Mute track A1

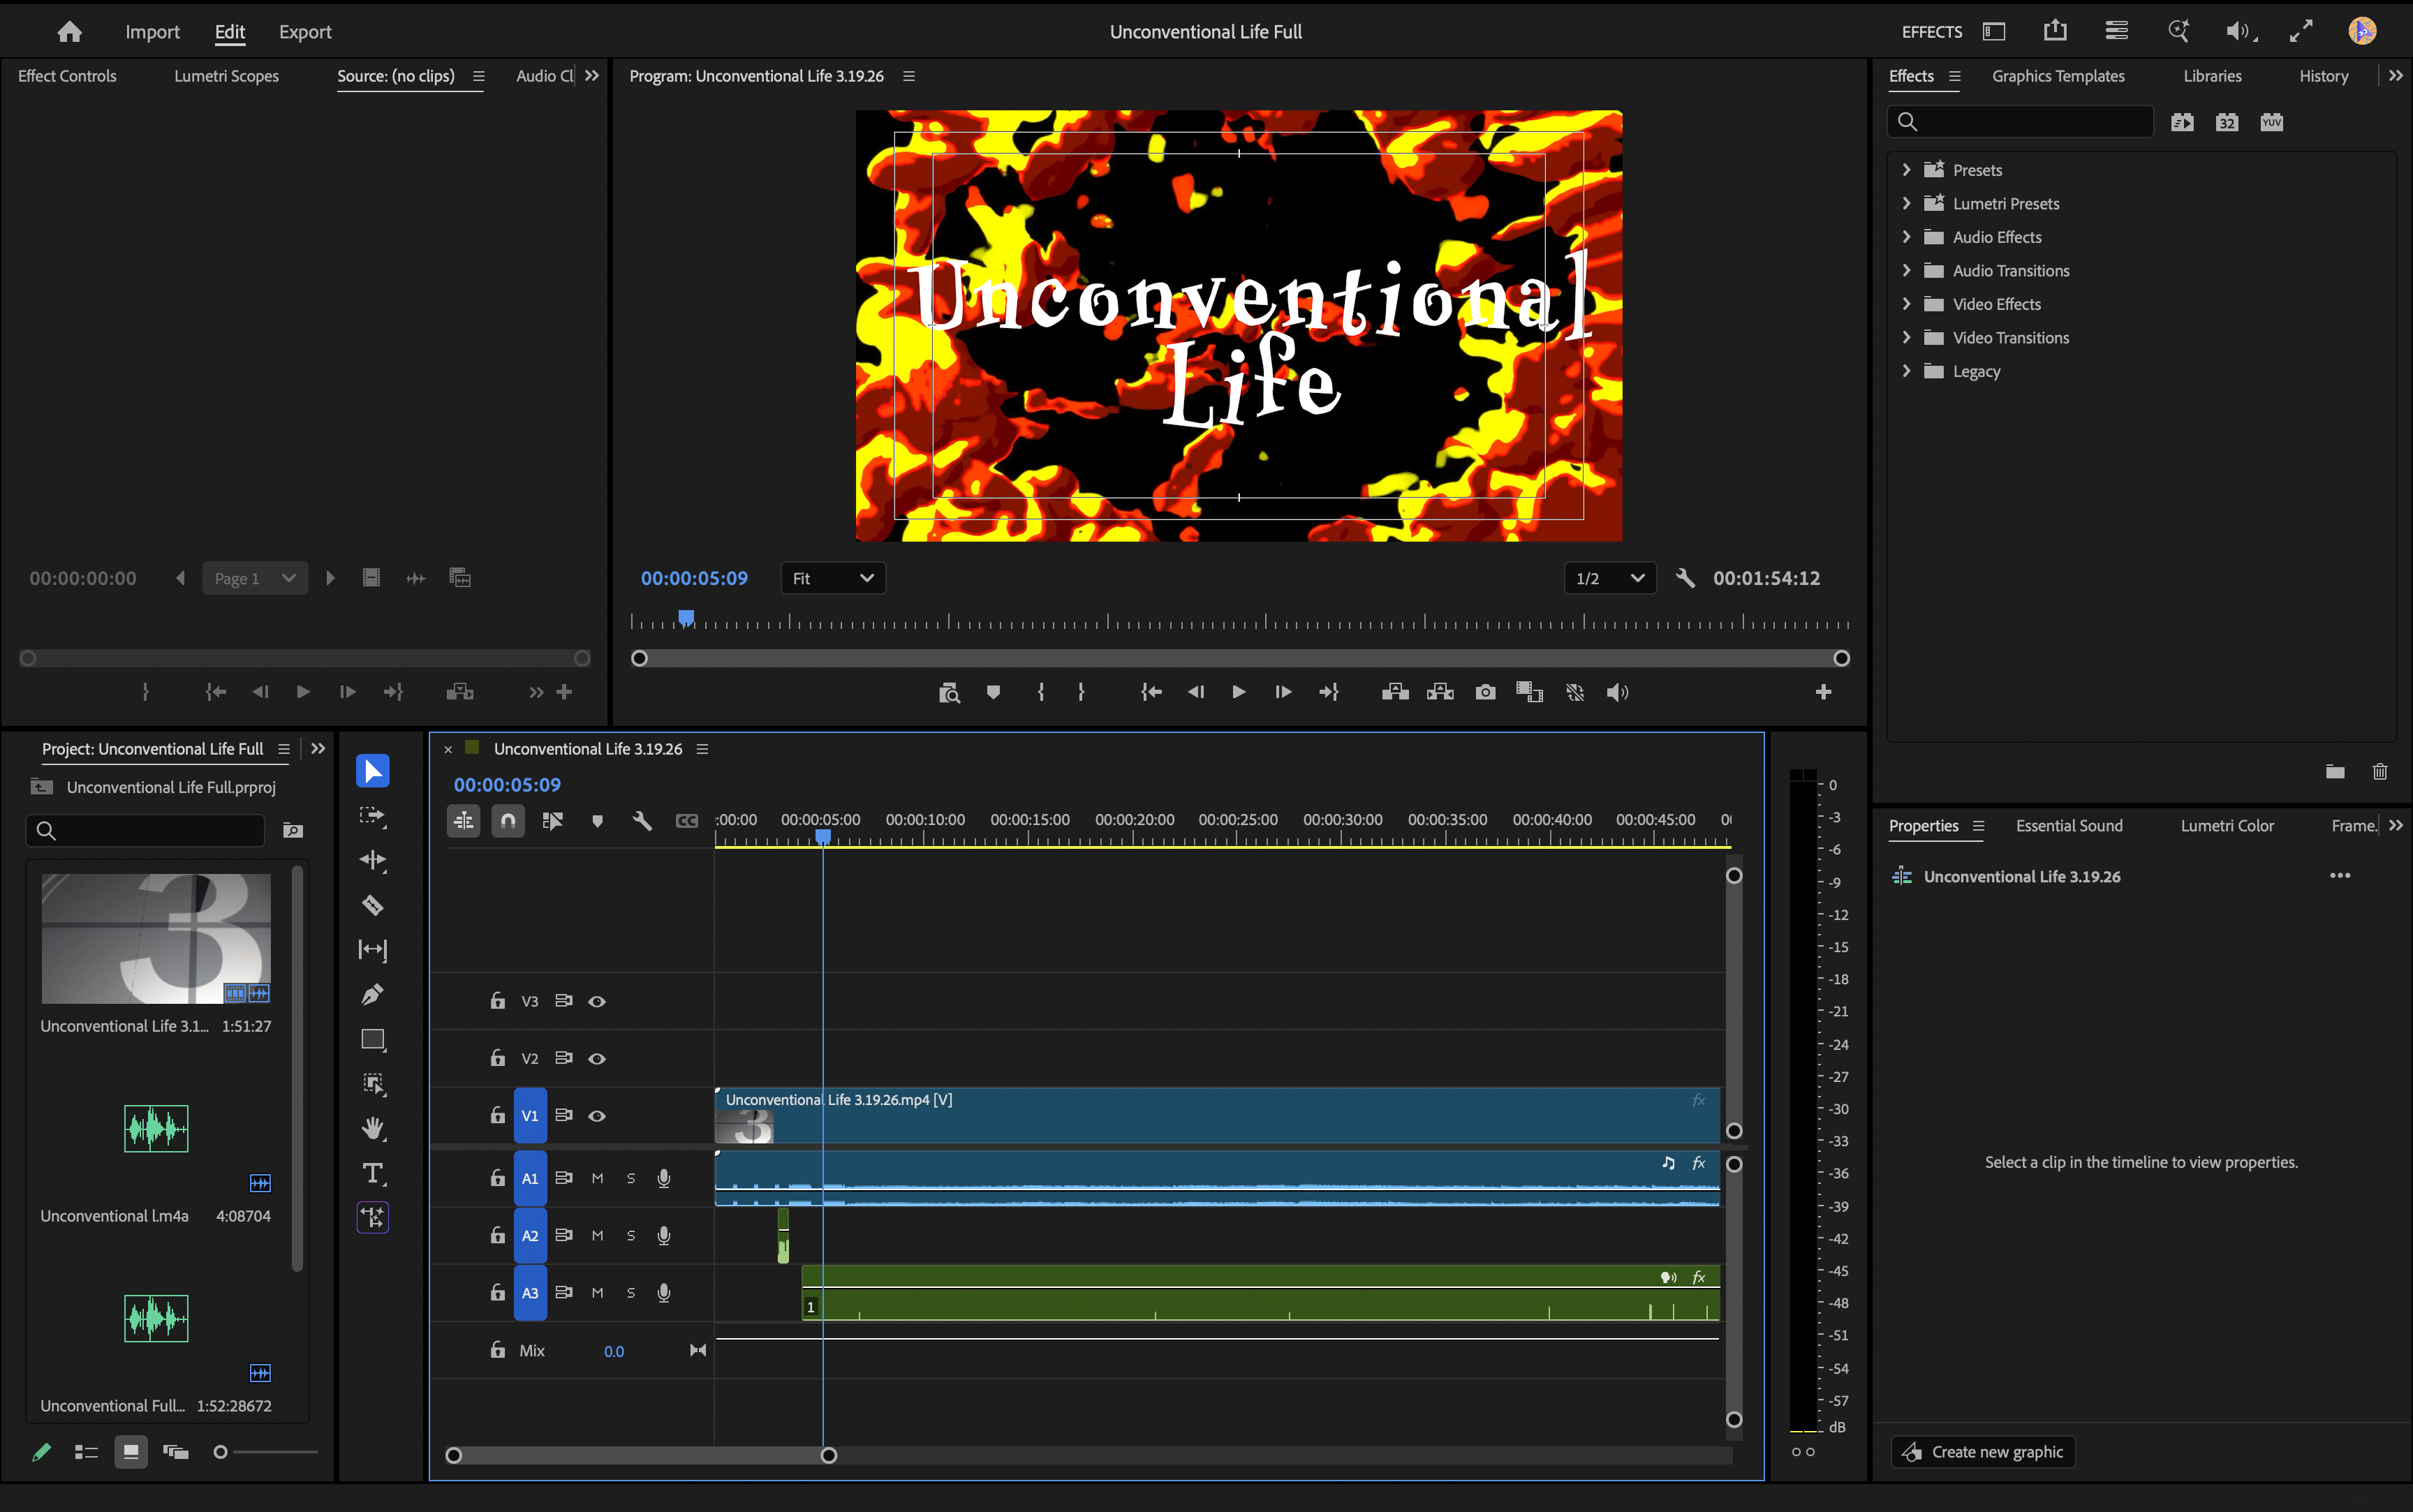coord(597,1178)
